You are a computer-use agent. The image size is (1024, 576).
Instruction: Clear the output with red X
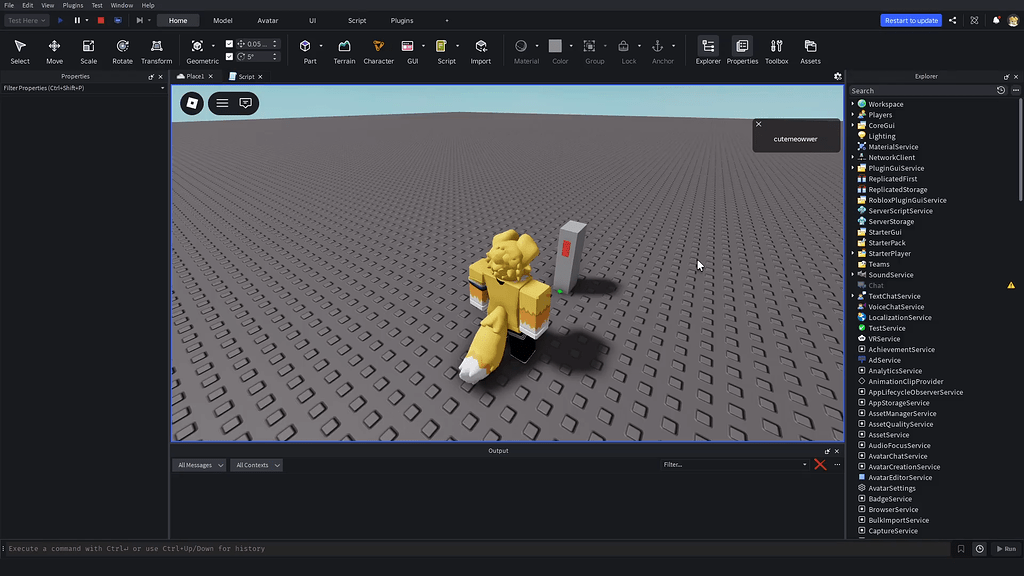coord(820,464)
